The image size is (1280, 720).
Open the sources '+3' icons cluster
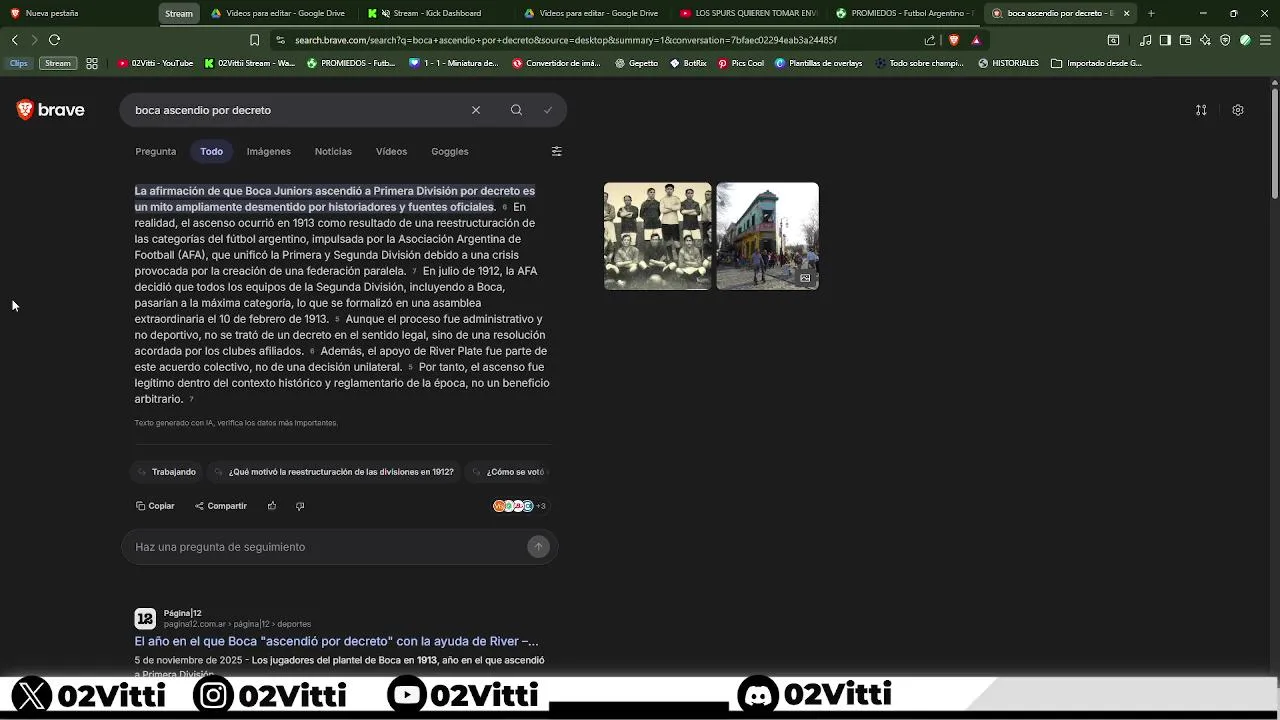coord(519,506)
